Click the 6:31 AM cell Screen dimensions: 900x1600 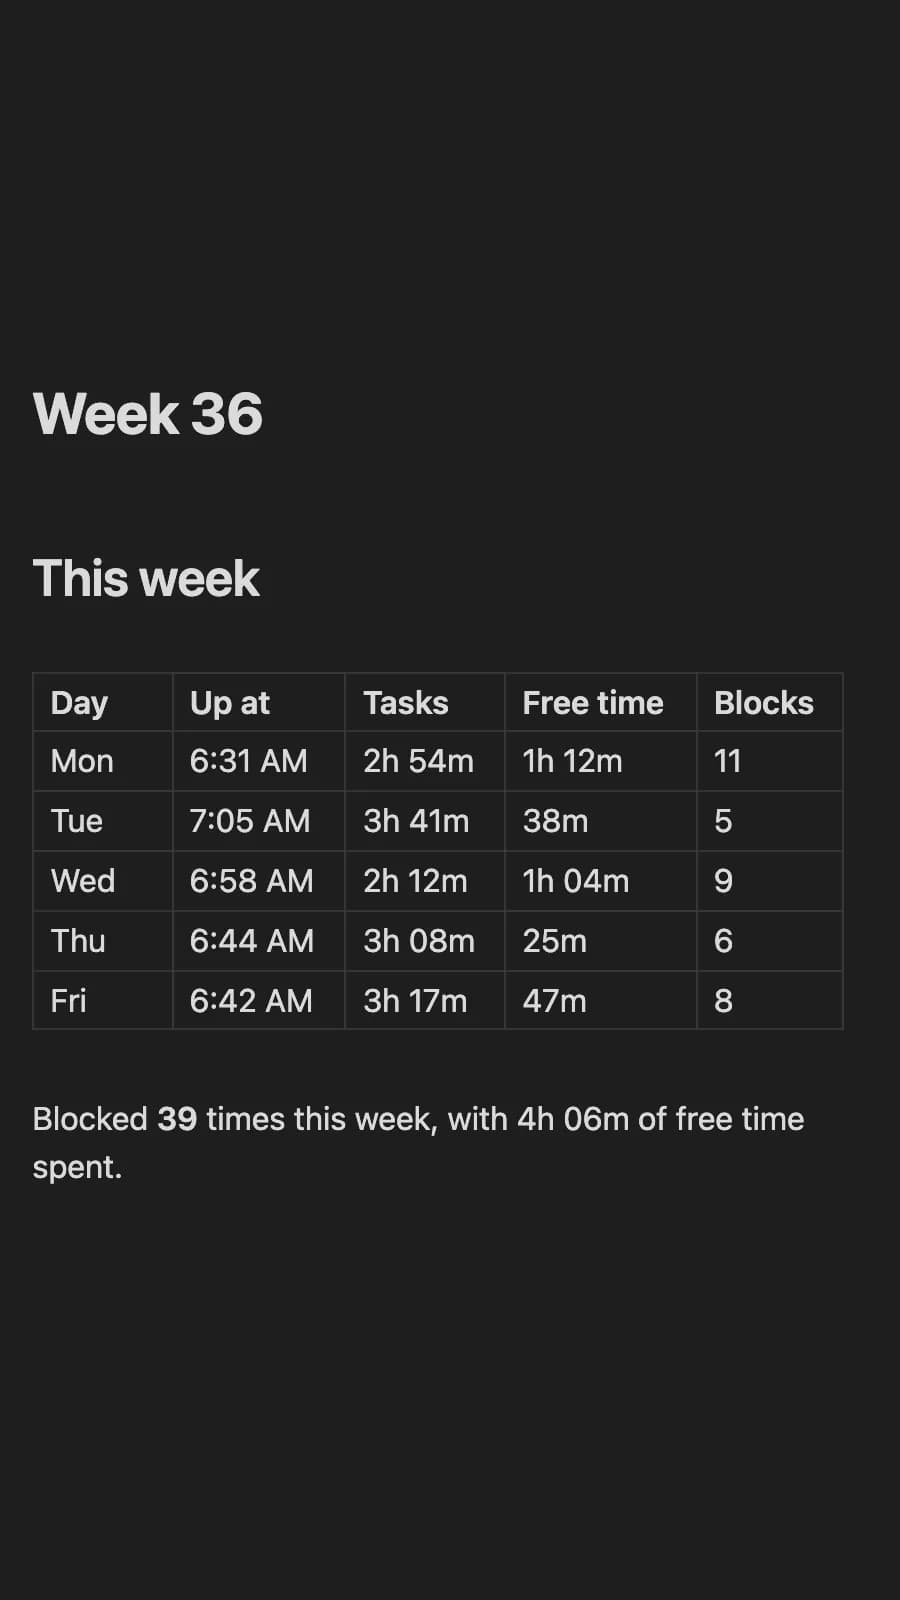click(x=259, y=761)
